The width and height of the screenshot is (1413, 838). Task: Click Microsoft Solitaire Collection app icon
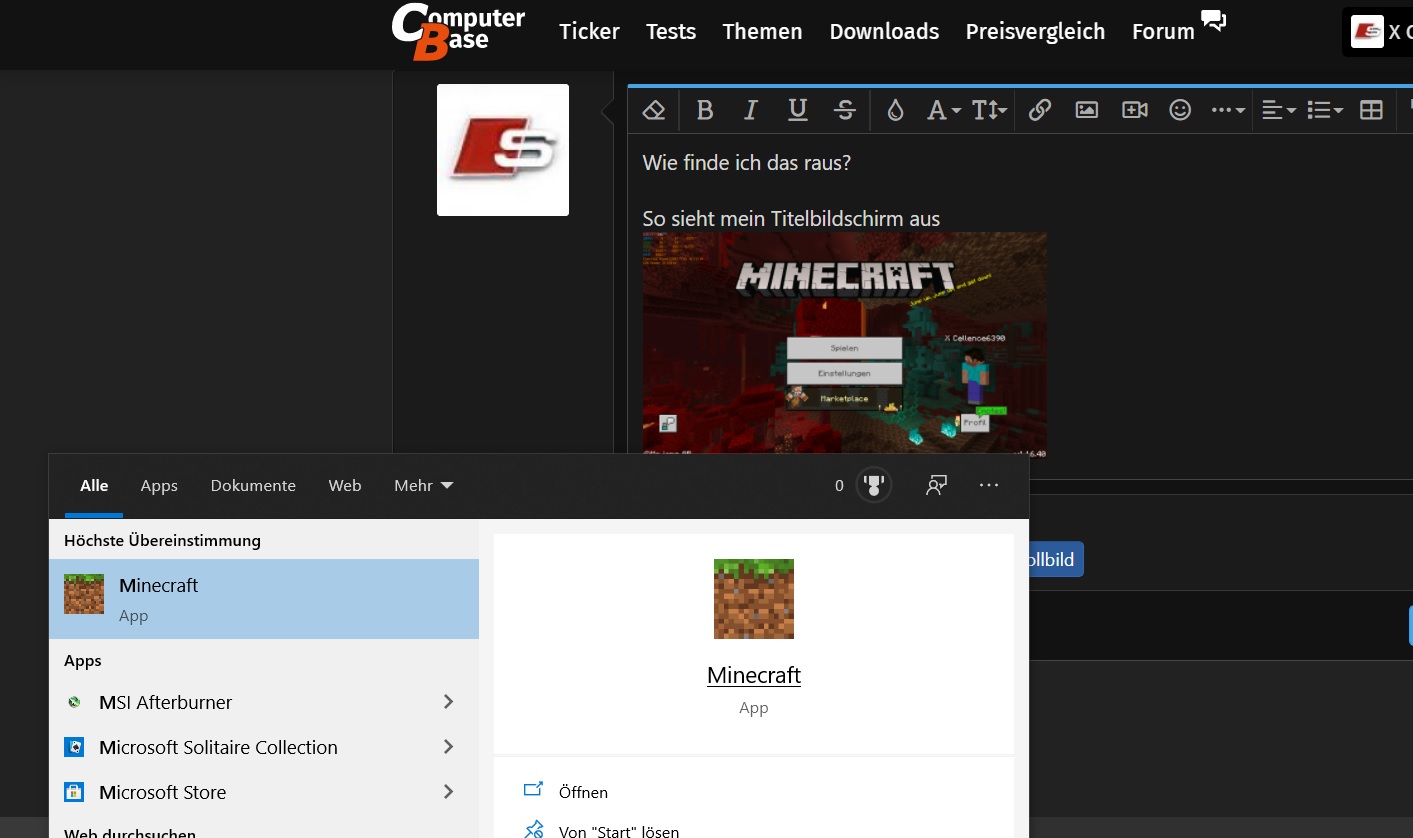[x=74, y=747]
